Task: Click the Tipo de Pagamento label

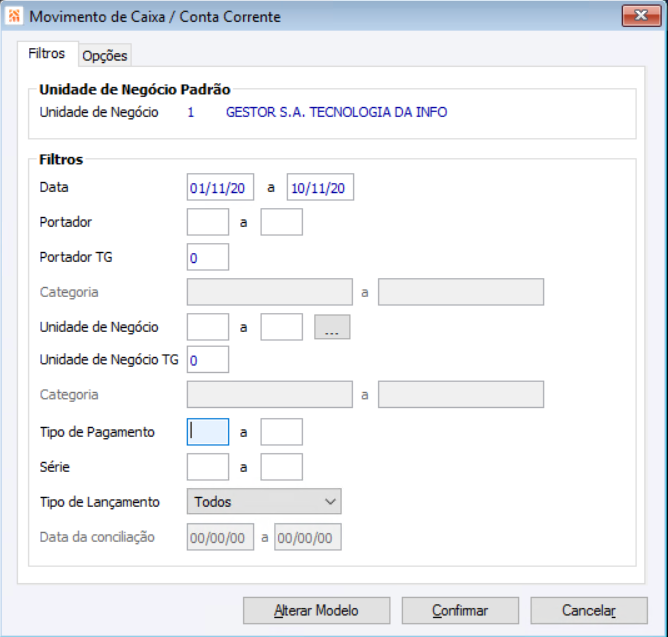Action: pyautogui.click(x=97, y=432)
